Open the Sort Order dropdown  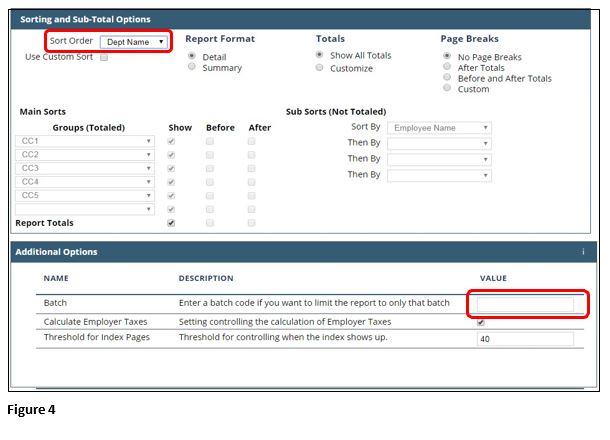pos(133,42)
